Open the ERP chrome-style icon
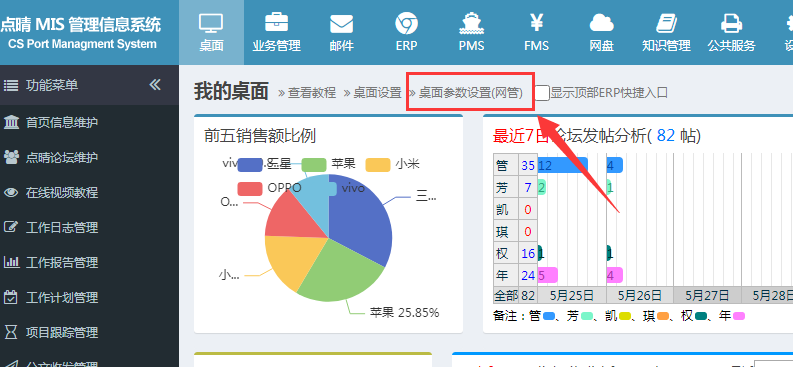Screen dimensions: 793x367 [x=406, y=24]
